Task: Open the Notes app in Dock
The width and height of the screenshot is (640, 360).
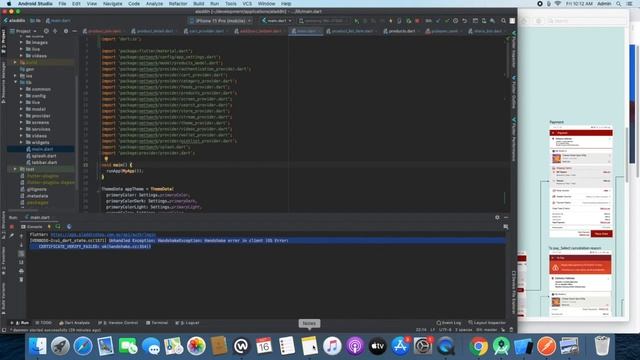Action: [309, 346]
